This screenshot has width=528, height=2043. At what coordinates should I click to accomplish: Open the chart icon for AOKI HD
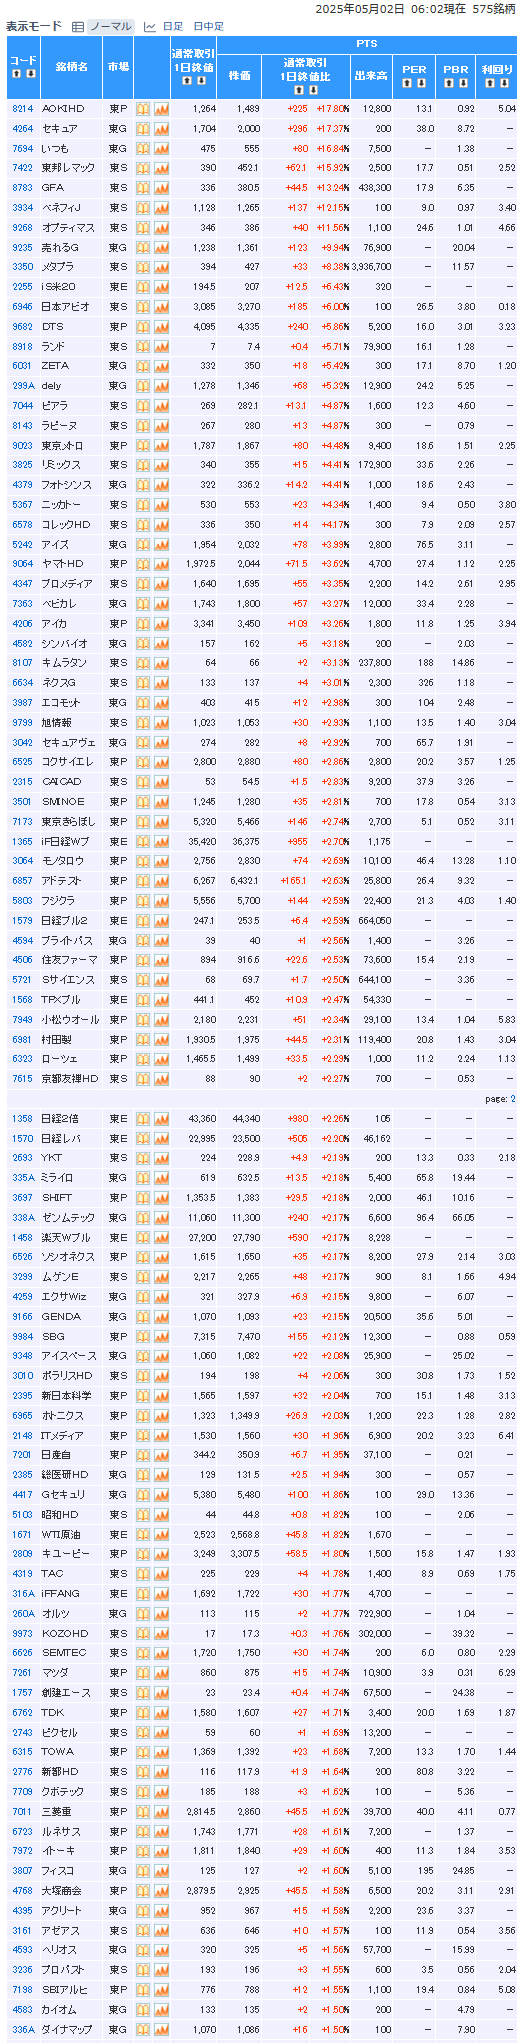coord(161,108)
